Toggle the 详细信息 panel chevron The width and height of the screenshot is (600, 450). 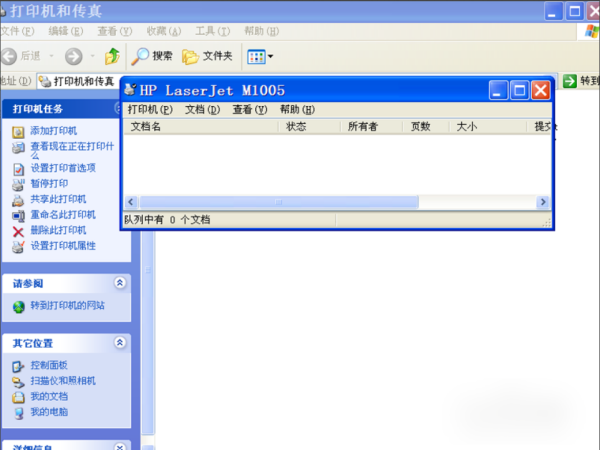pos(119,447)
